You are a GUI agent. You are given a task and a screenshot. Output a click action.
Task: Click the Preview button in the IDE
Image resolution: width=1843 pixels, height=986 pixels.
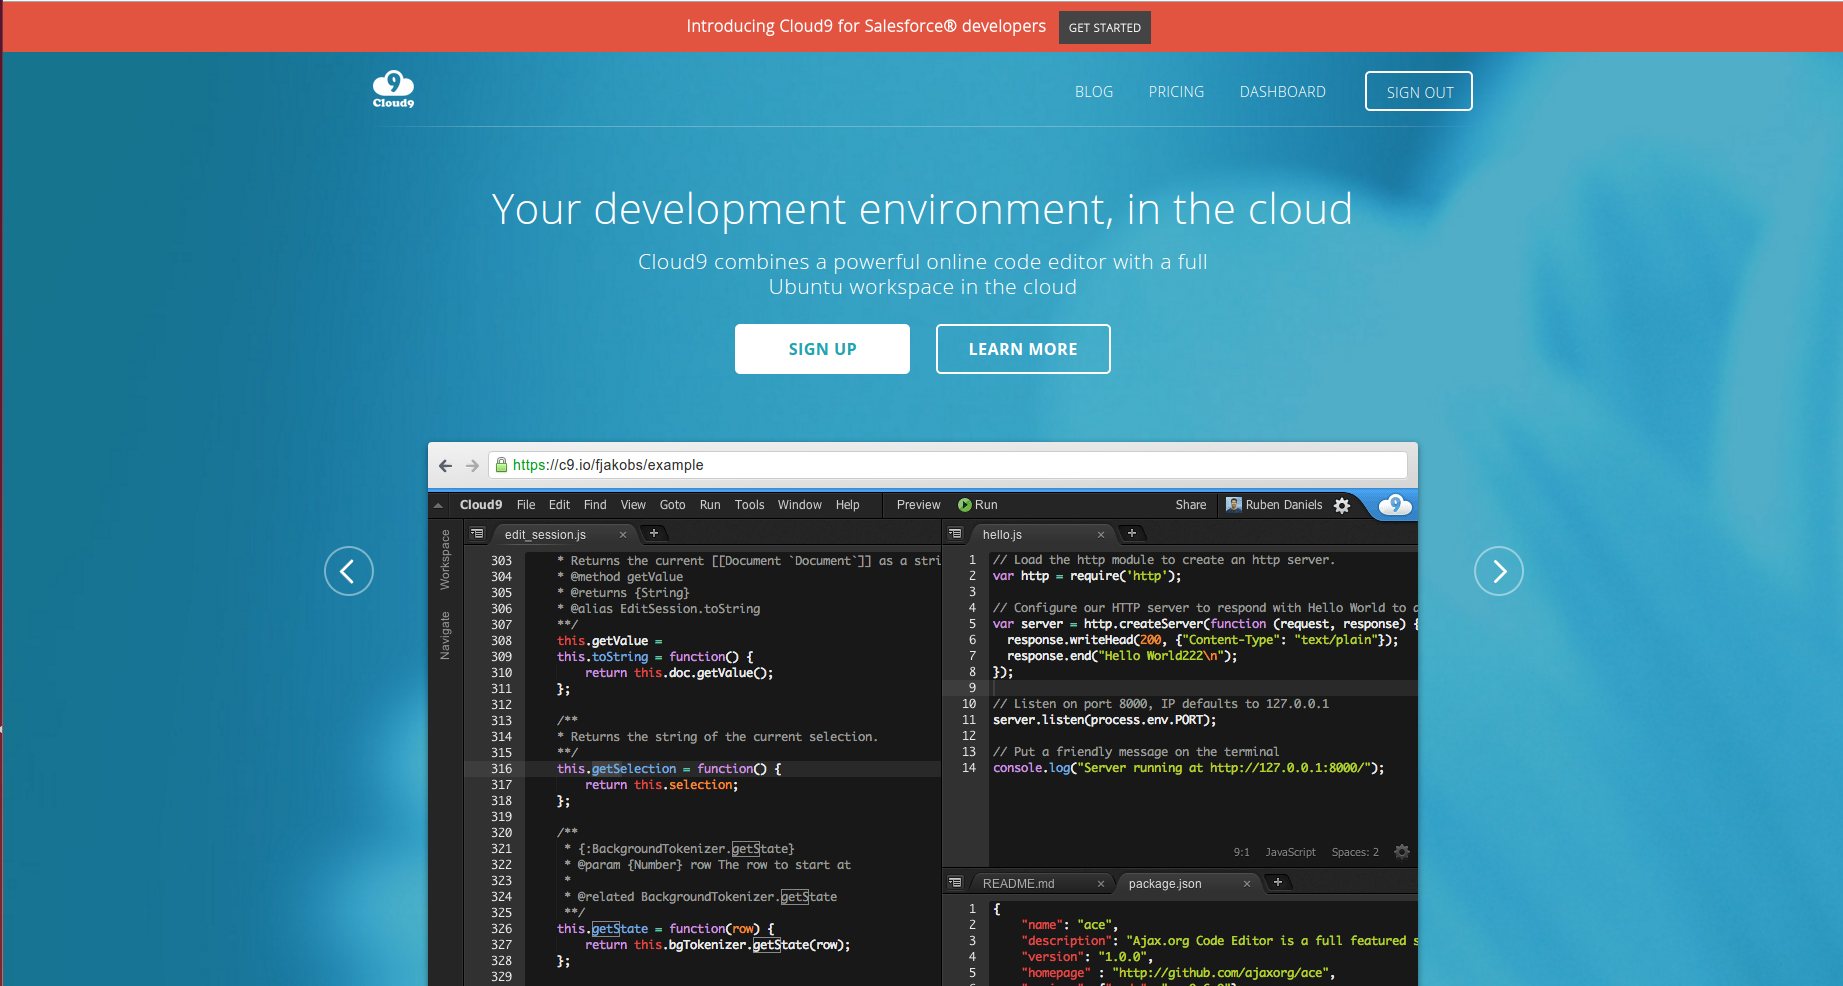[918, 505]
